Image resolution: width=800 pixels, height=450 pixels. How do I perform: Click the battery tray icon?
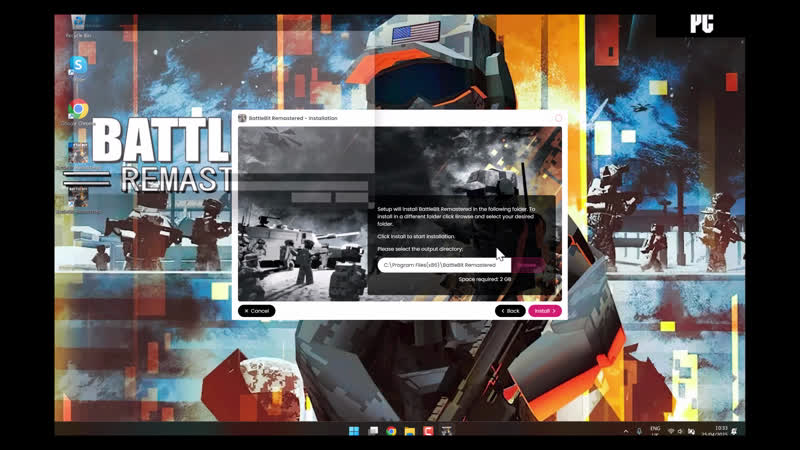click(691, 432)
